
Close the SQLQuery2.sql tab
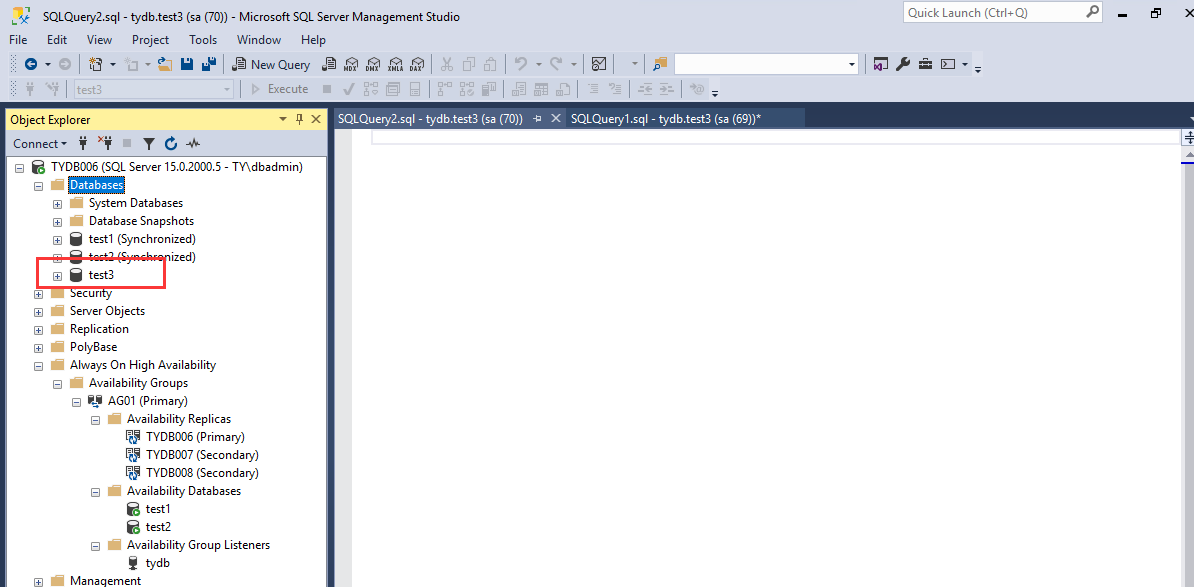click(556, 119)
